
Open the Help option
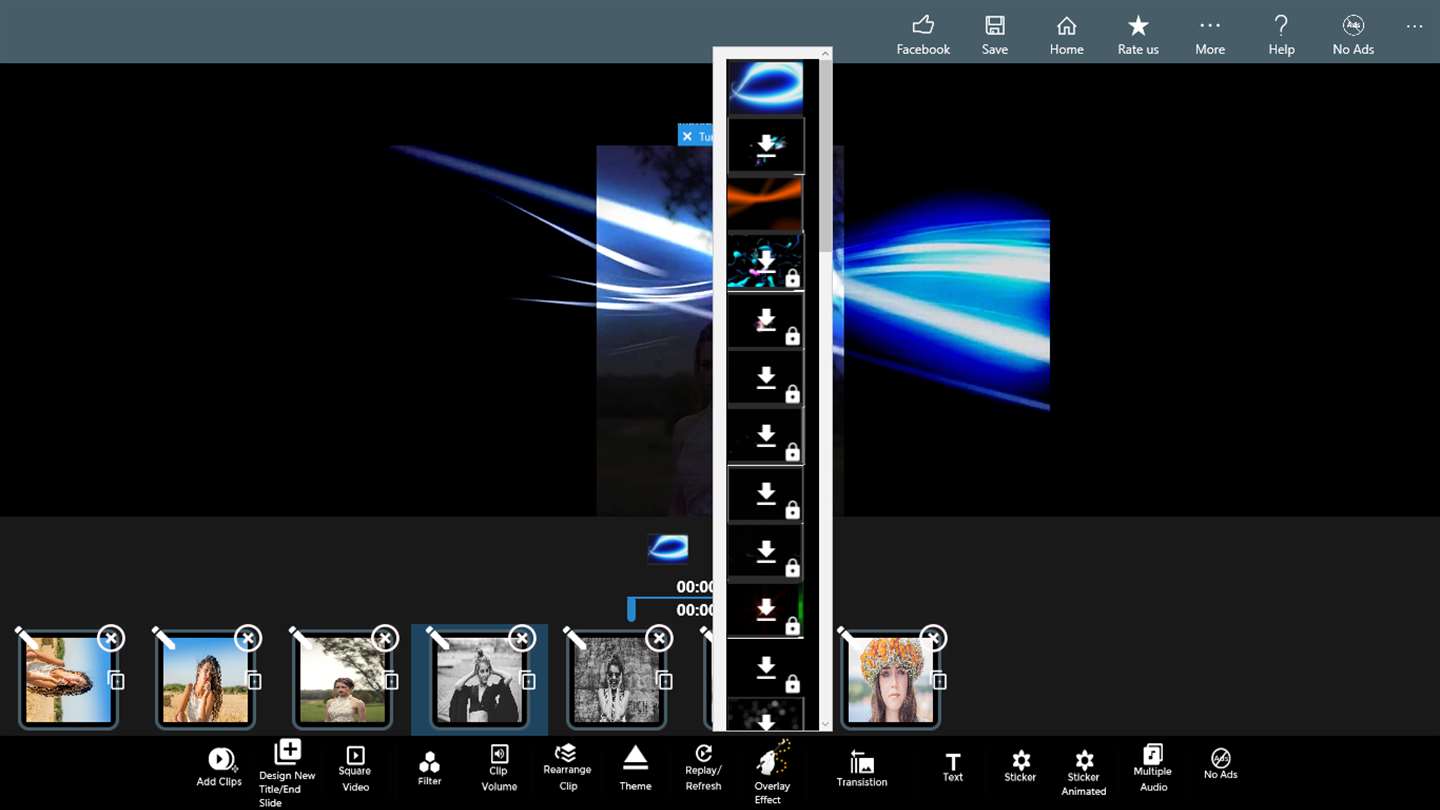1281,35
